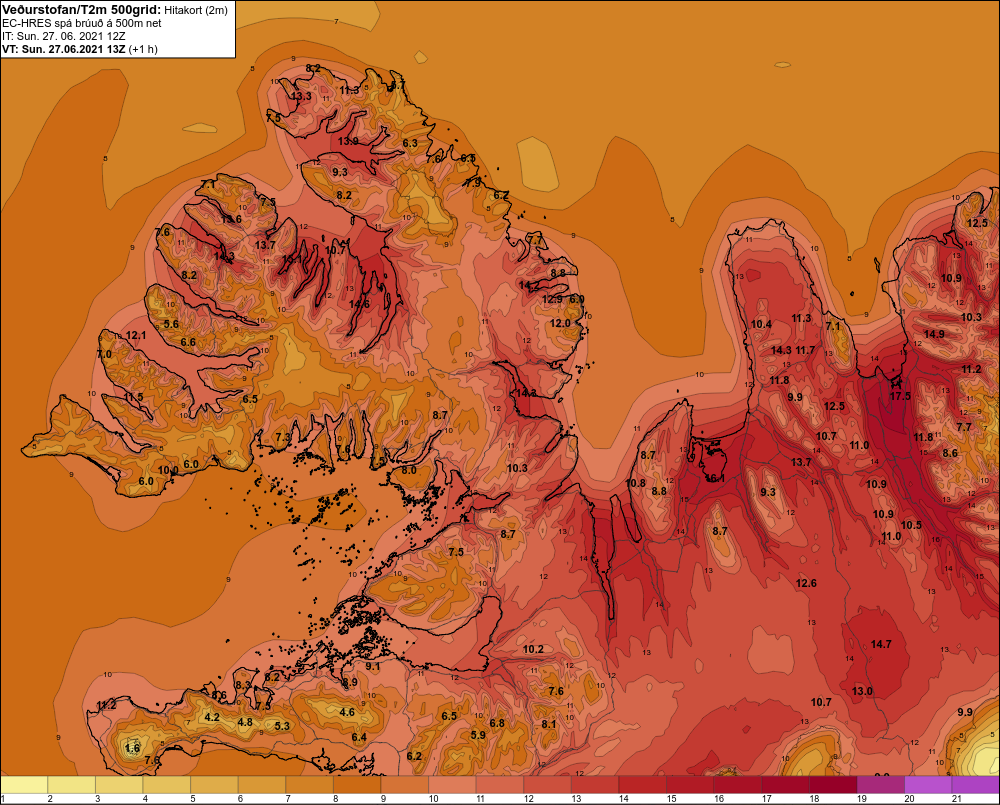Select the 10.4 temperature value
The height and width of the screenshot is (805, 1000).
(x=761, y=324)
